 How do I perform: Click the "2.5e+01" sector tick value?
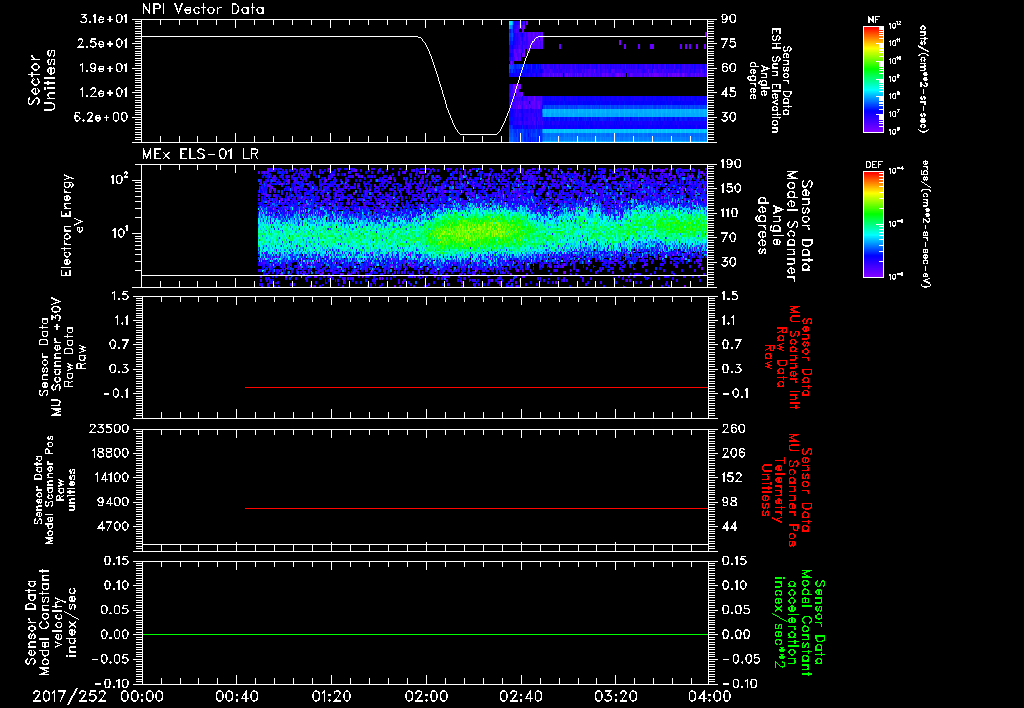[103, 43]
